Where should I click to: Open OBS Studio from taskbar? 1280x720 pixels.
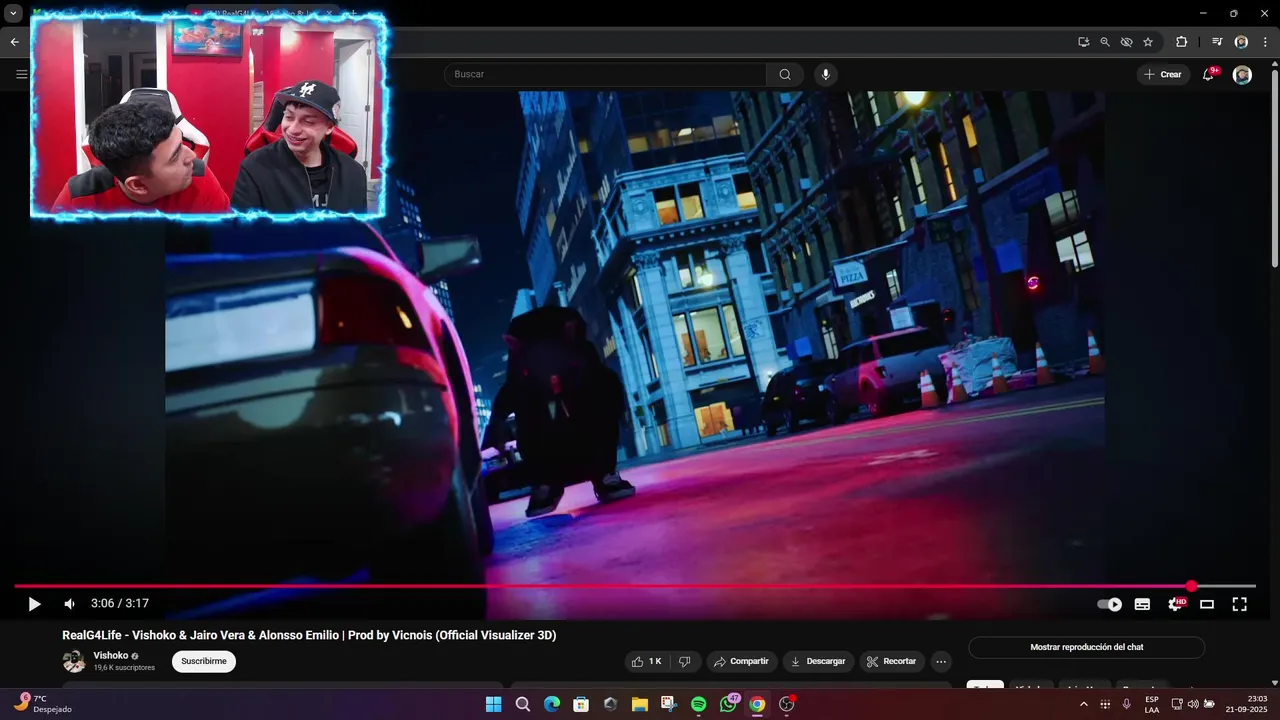[x=787, y=704]
